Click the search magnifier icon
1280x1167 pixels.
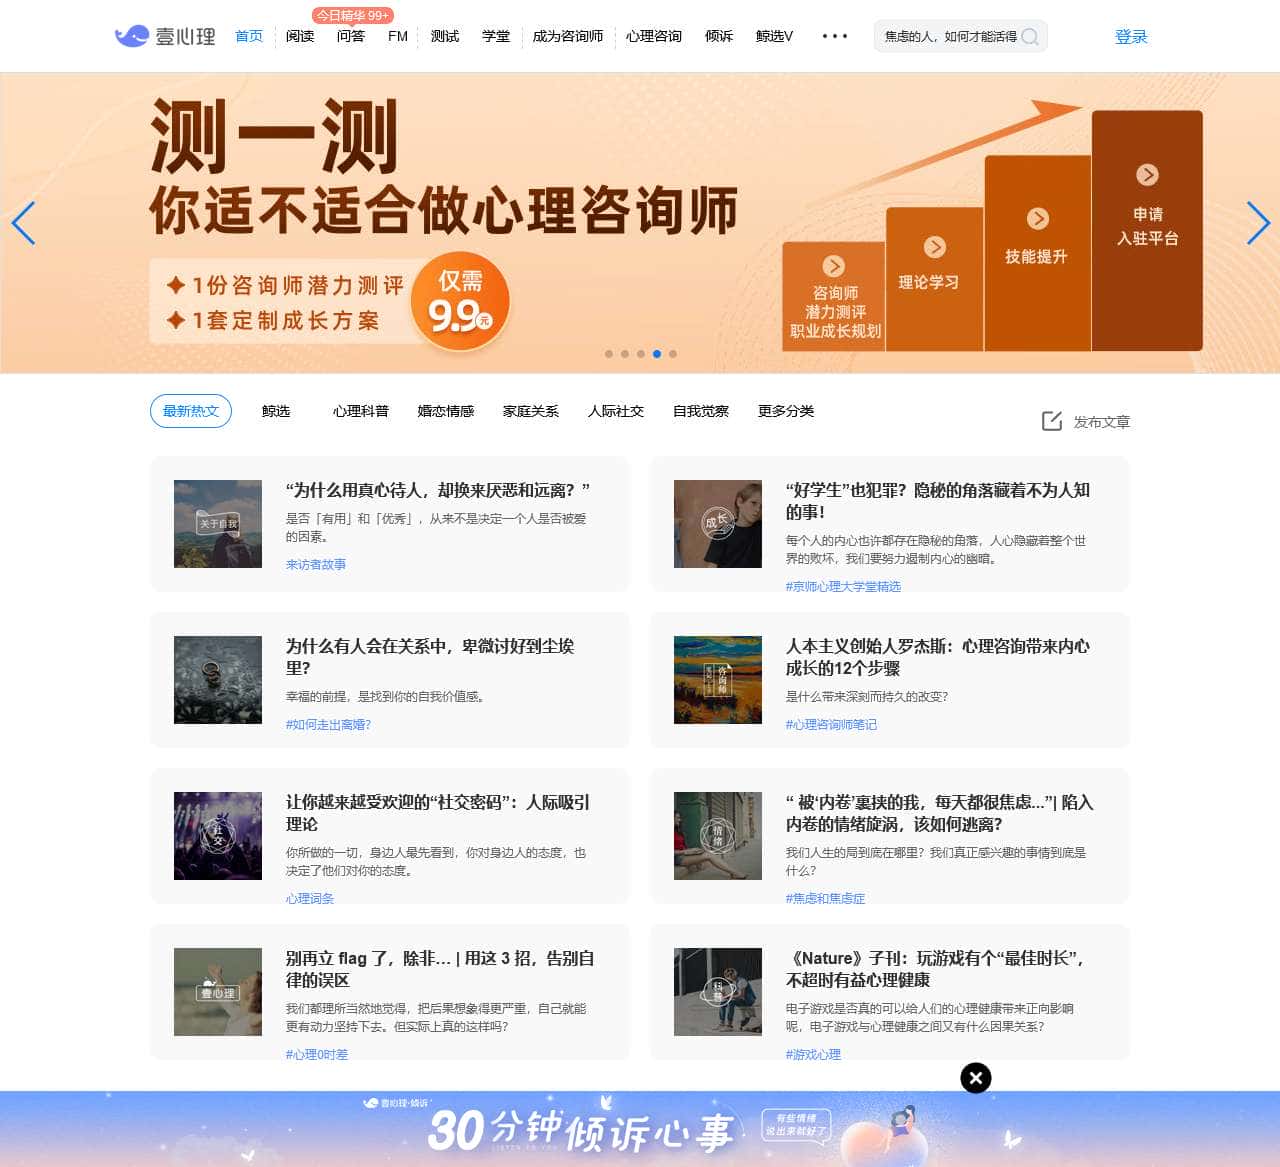point(1029,37)
